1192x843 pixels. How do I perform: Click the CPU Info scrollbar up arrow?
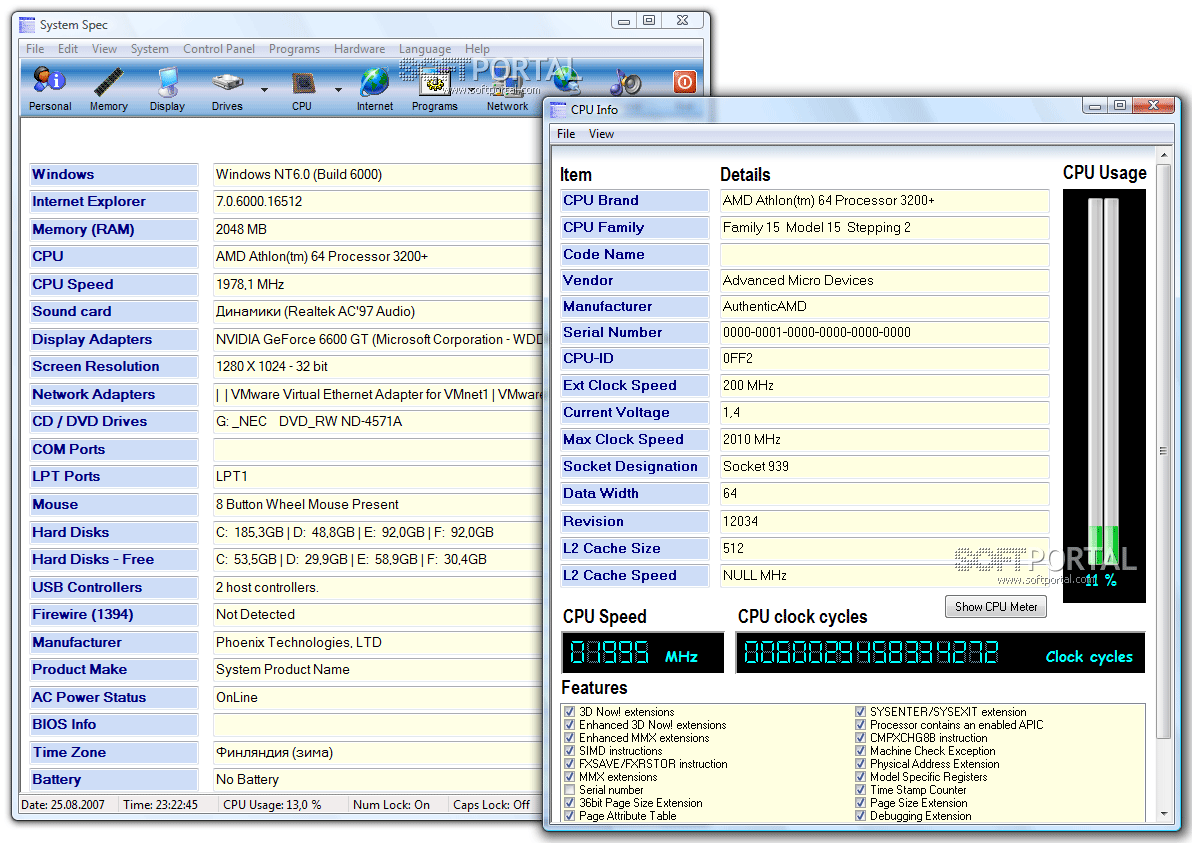click(1163, 155)
